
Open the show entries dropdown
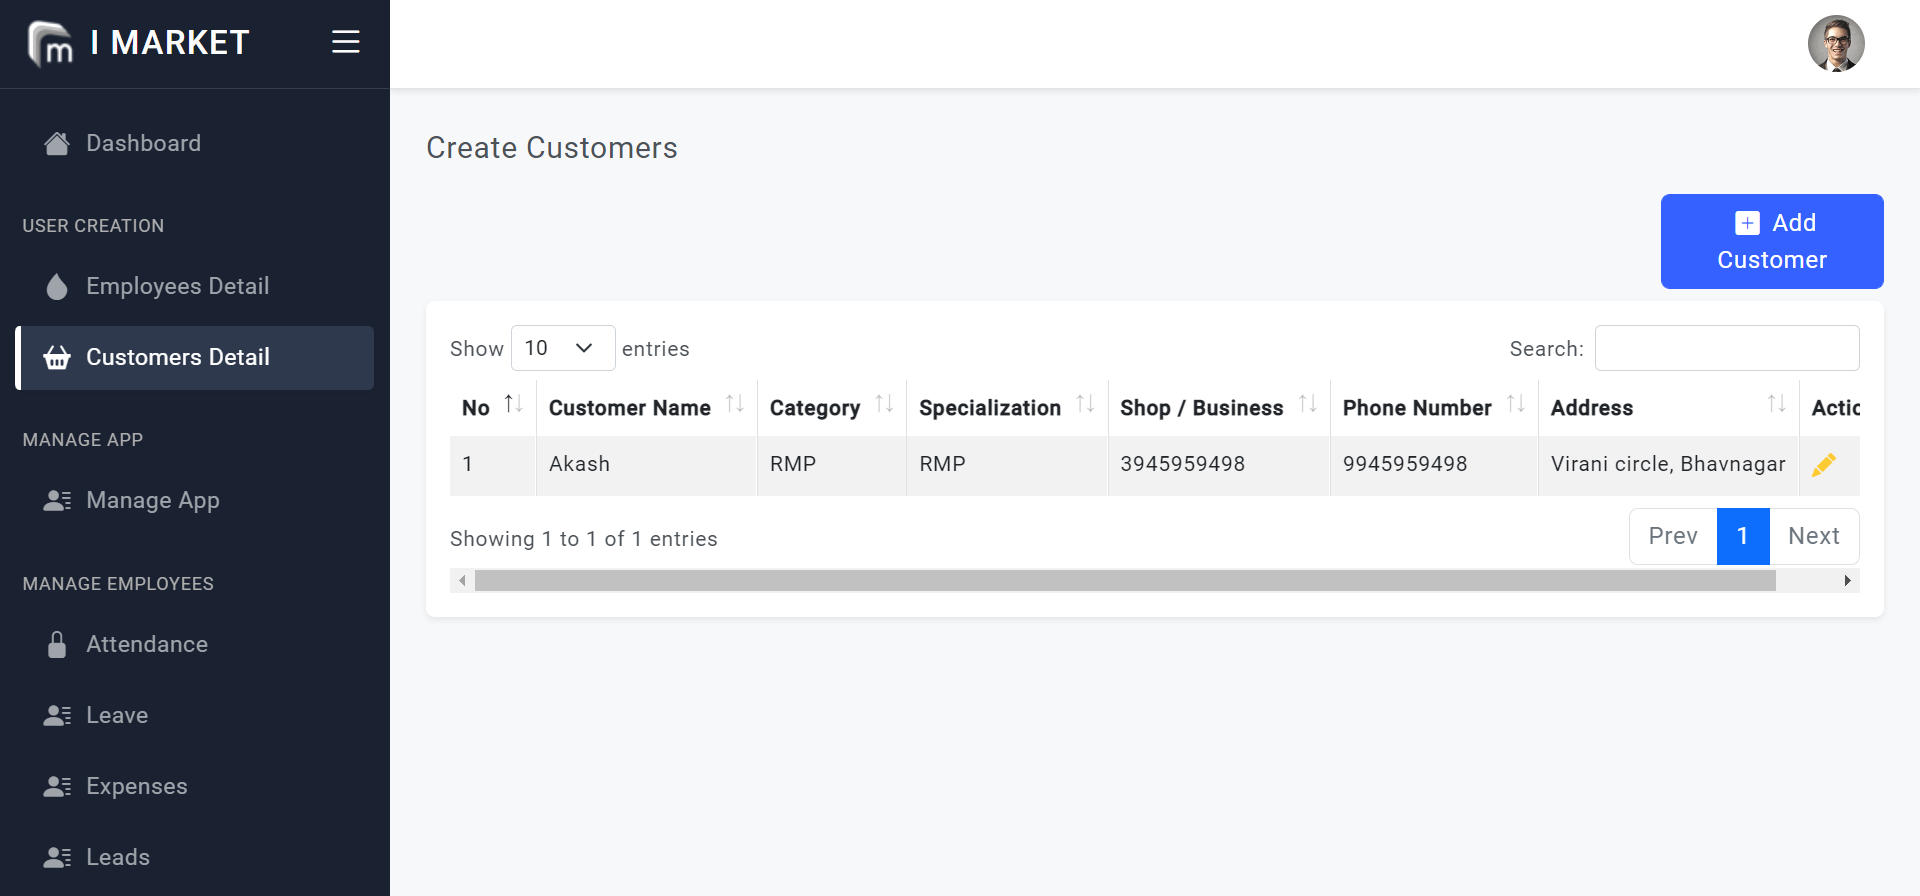point(562,348)
